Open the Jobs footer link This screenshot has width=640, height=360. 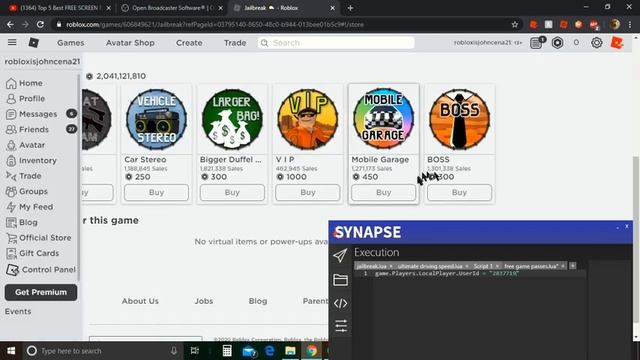(x=204, y=301)
